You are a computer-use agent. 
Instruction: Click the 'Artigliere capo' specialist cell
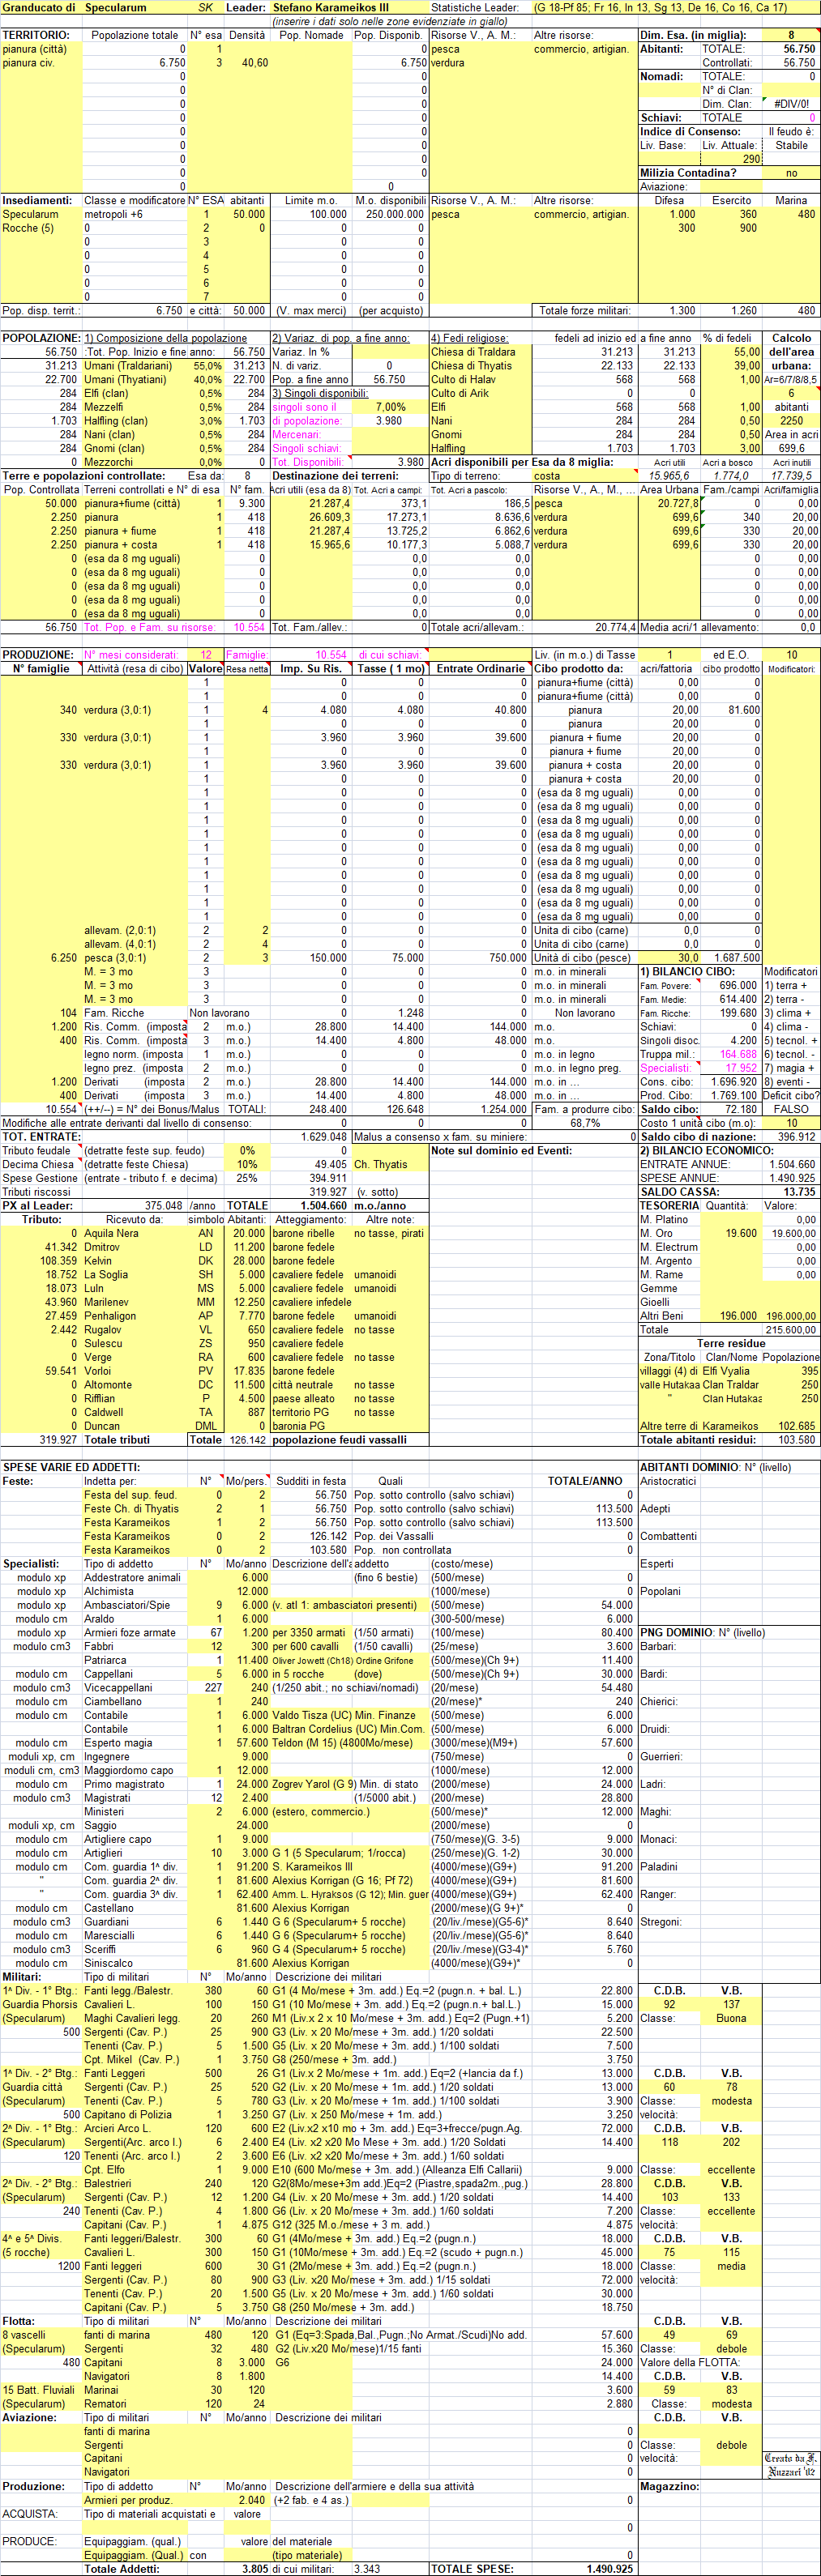pyautogui.click(x=118, y=1840)
